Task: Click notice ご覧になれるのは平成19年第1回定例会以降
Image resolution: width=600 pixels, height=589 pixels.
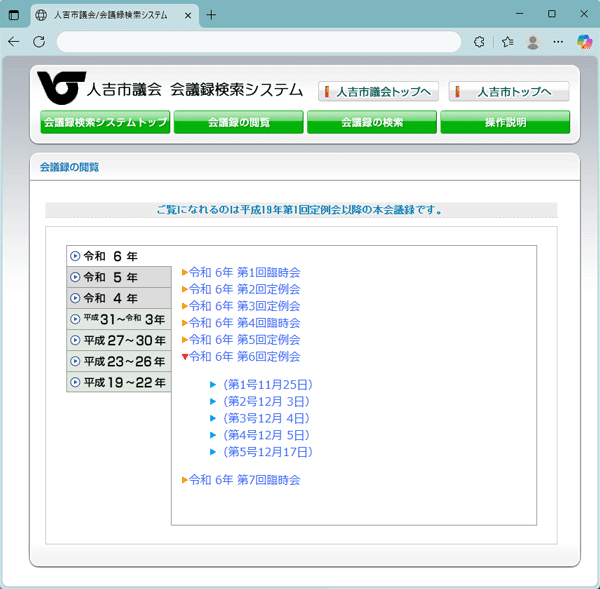Action: pos(299,210)
